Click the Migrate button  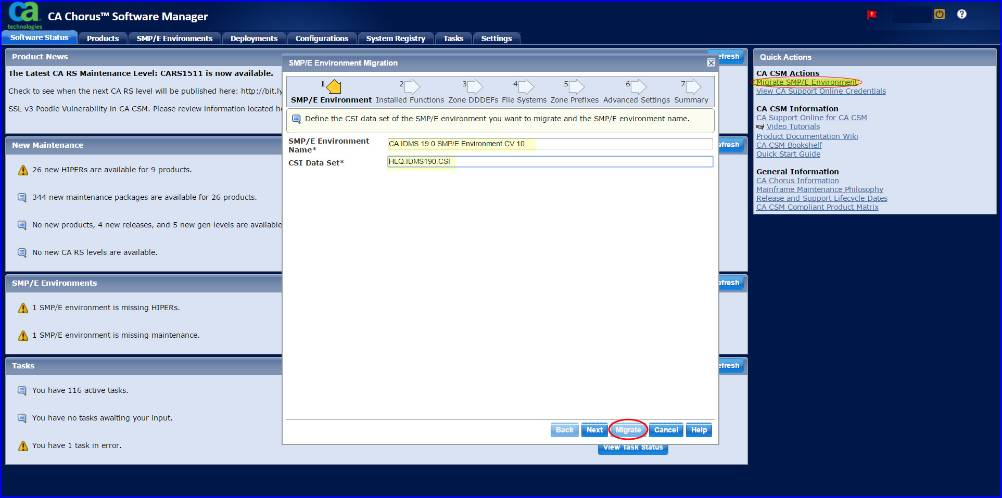click(x=628, y=430)
